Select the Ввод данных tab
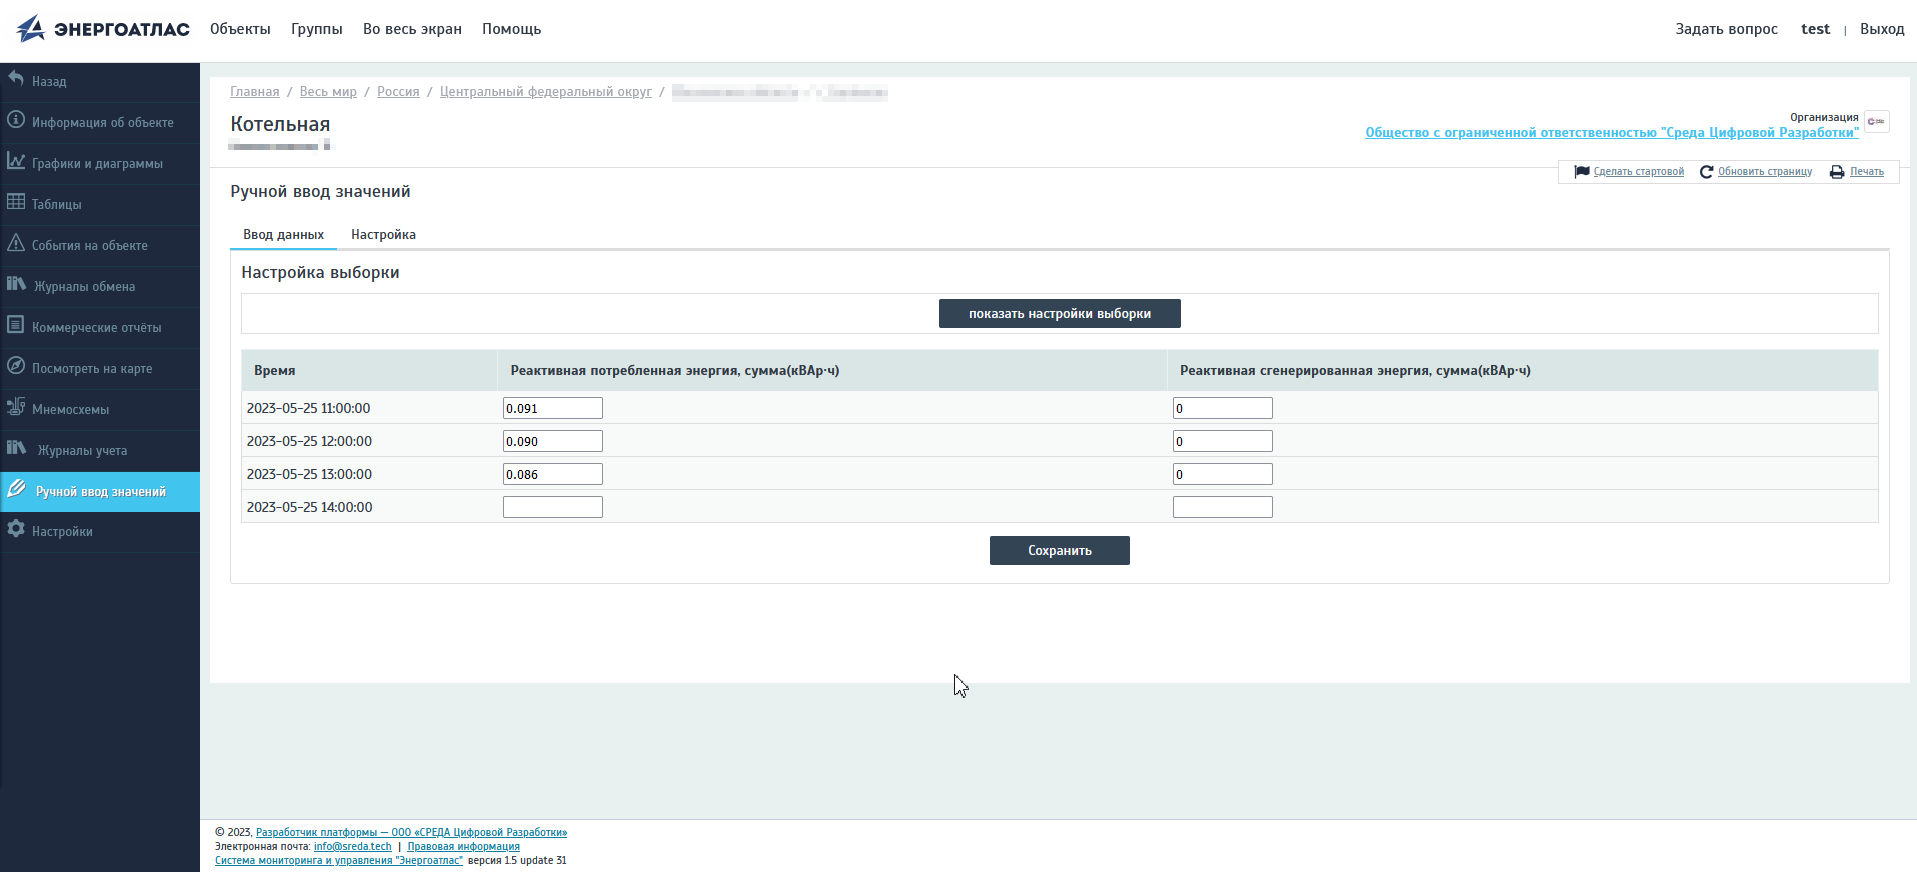 283,235
